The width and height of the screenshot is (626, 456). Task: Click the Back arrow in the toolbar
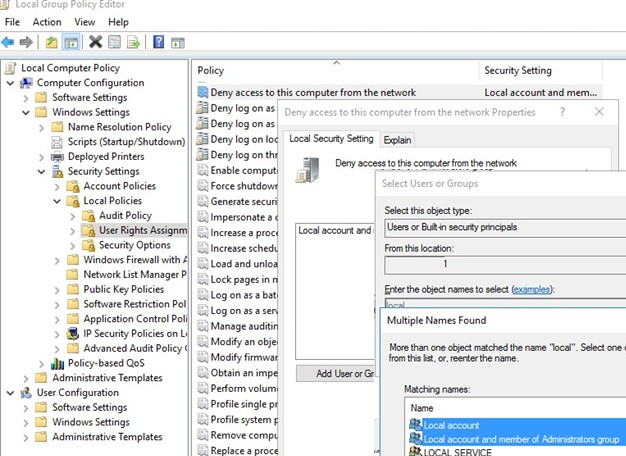coord(9,42)
